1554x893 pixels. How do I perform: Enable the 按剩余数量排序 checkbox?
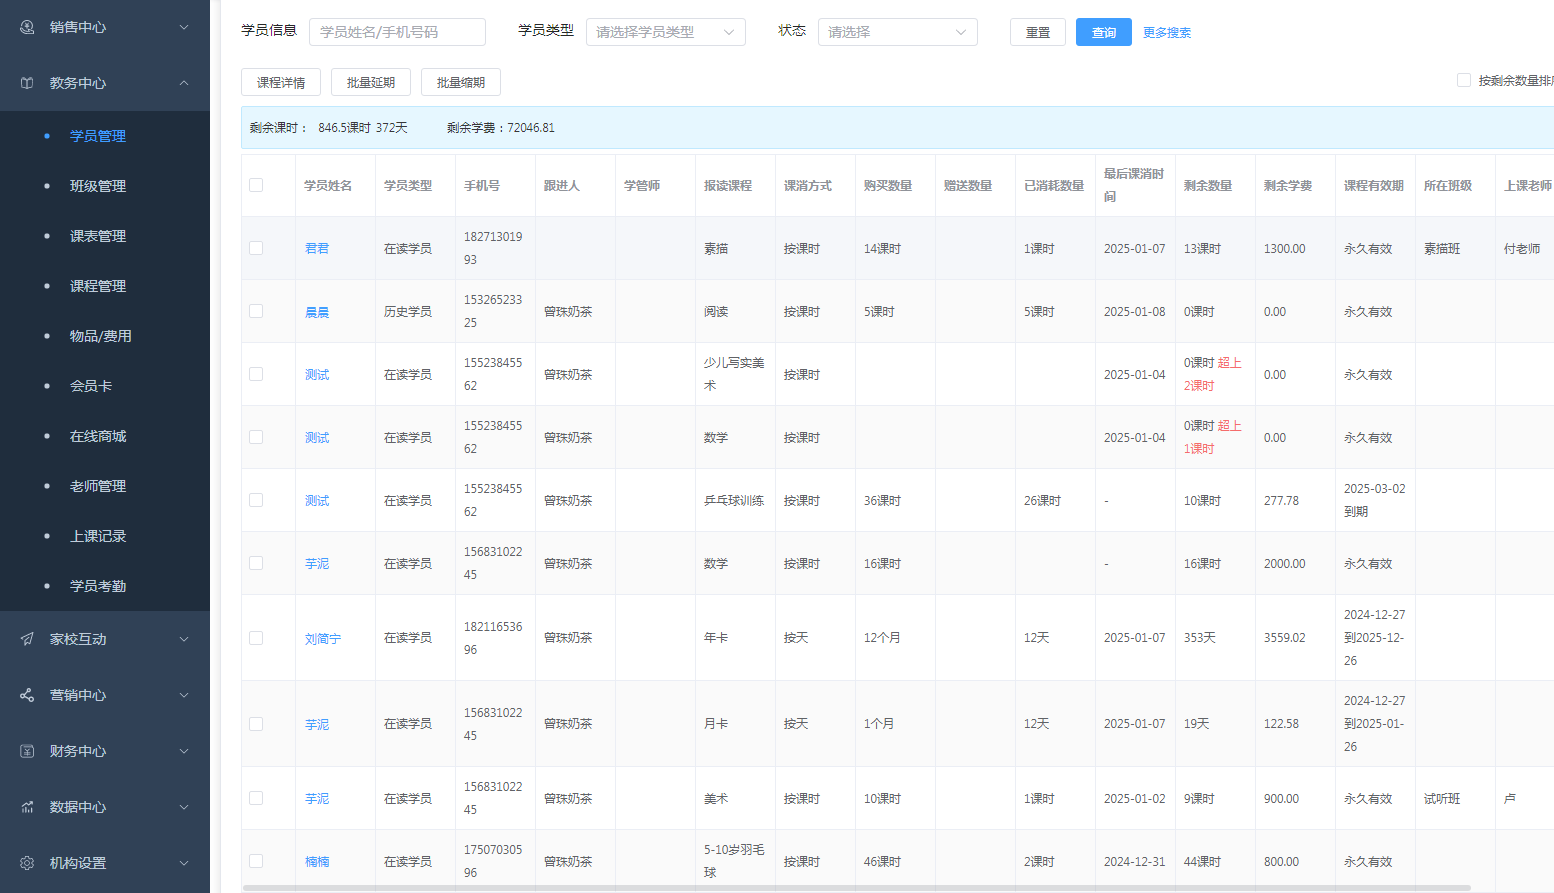coord(1464,80)
